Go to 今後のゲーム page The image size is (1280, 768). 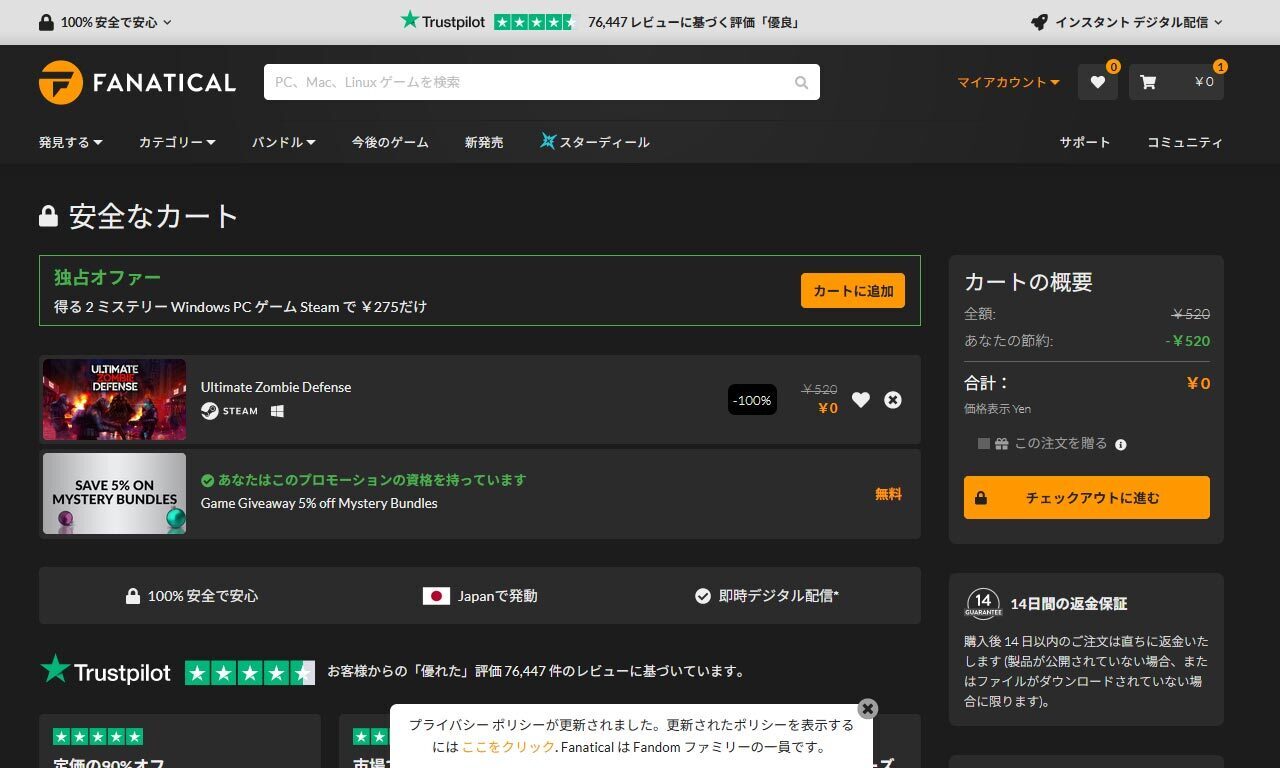click(390, 142)
